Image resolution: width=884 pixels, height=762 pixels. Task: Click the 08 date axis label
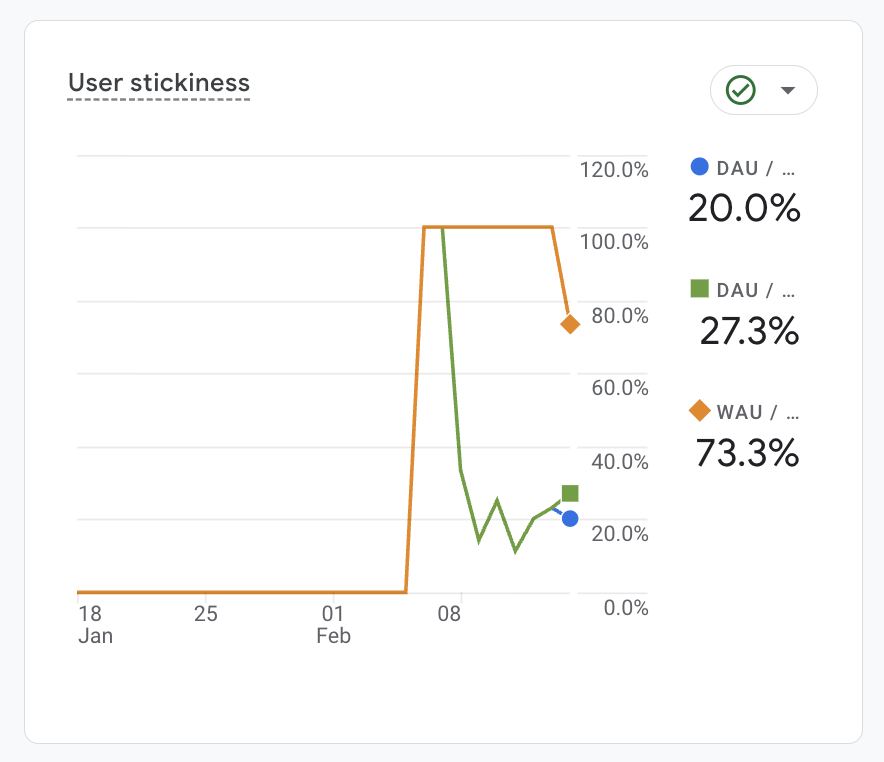(449, 613)
